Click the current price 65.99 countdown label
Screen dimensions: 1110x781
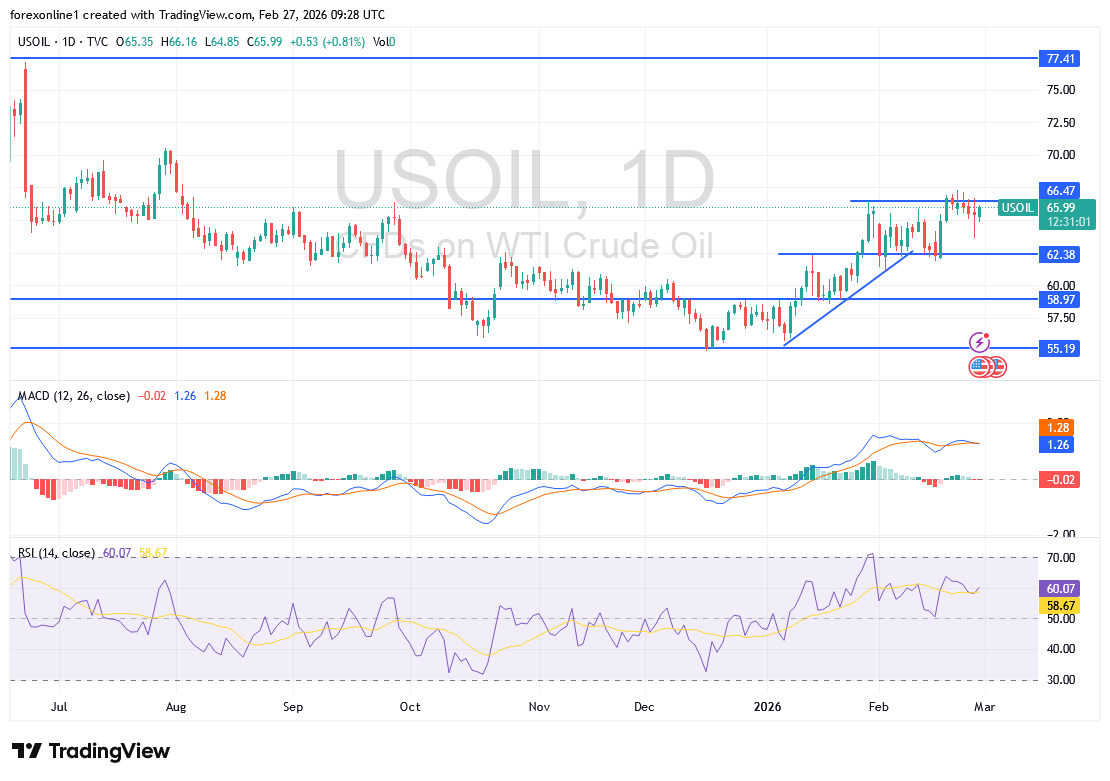tap(1066, 215)
